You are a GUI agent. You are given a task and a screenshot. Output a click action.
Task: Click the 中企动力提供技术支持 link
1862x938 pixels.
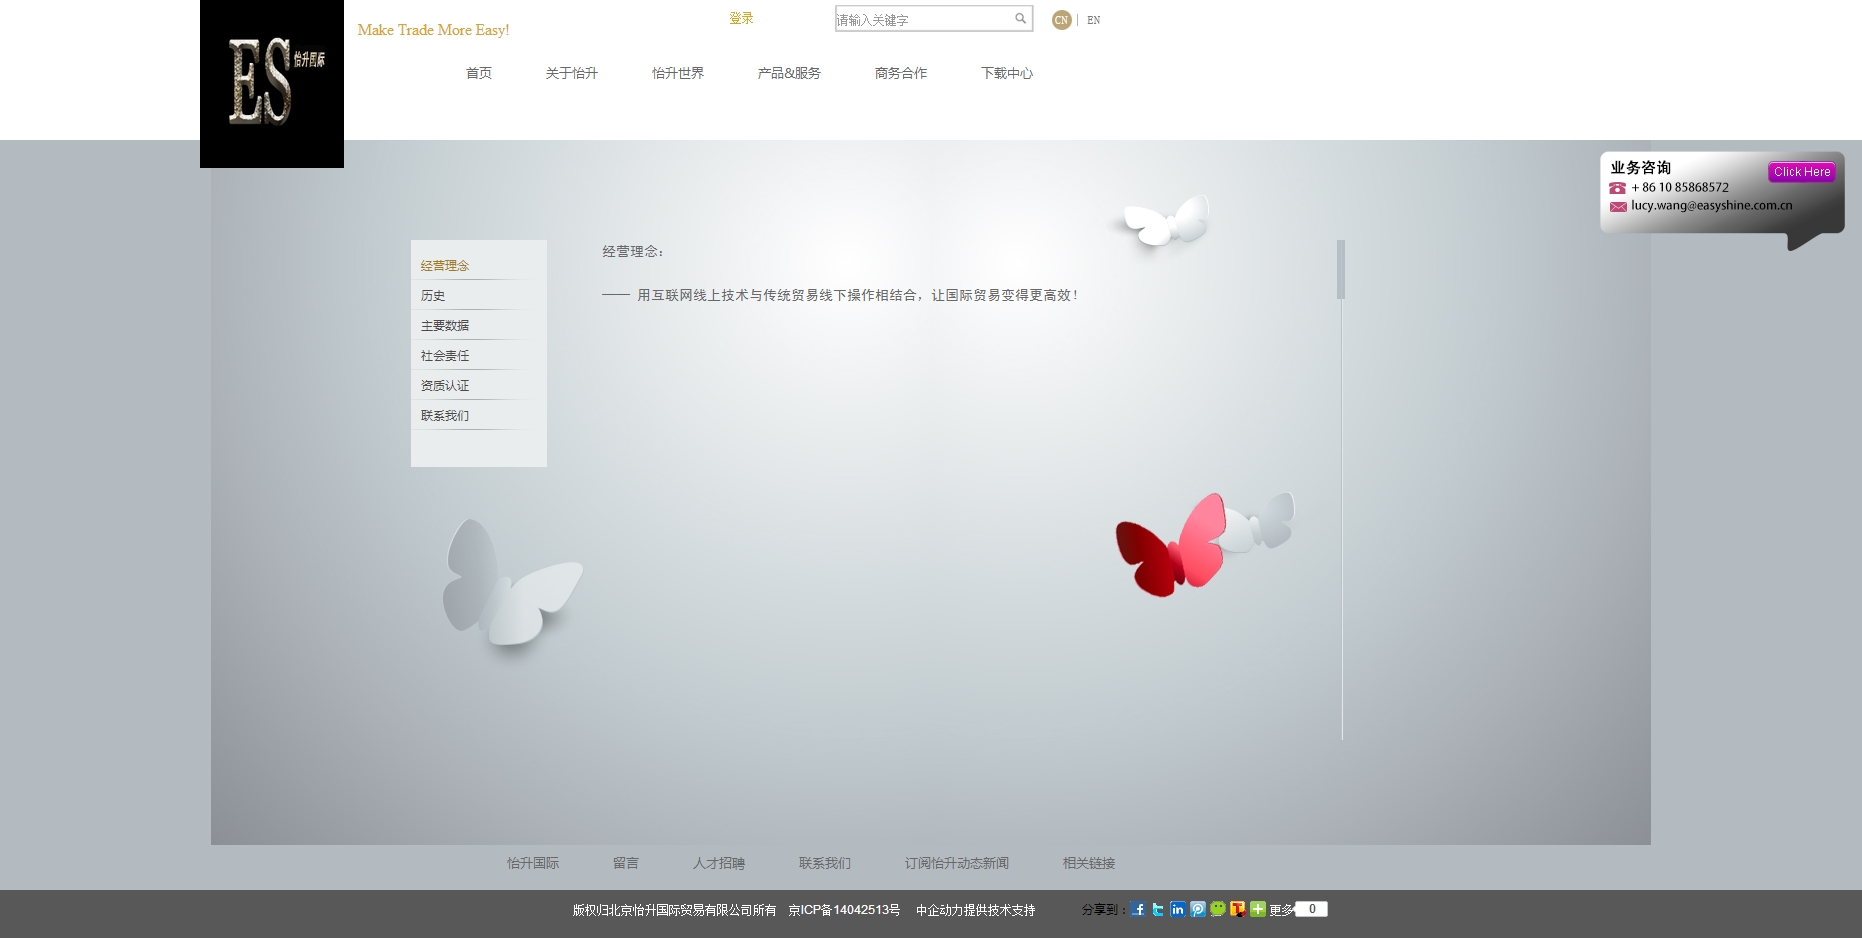coord(976,910)
